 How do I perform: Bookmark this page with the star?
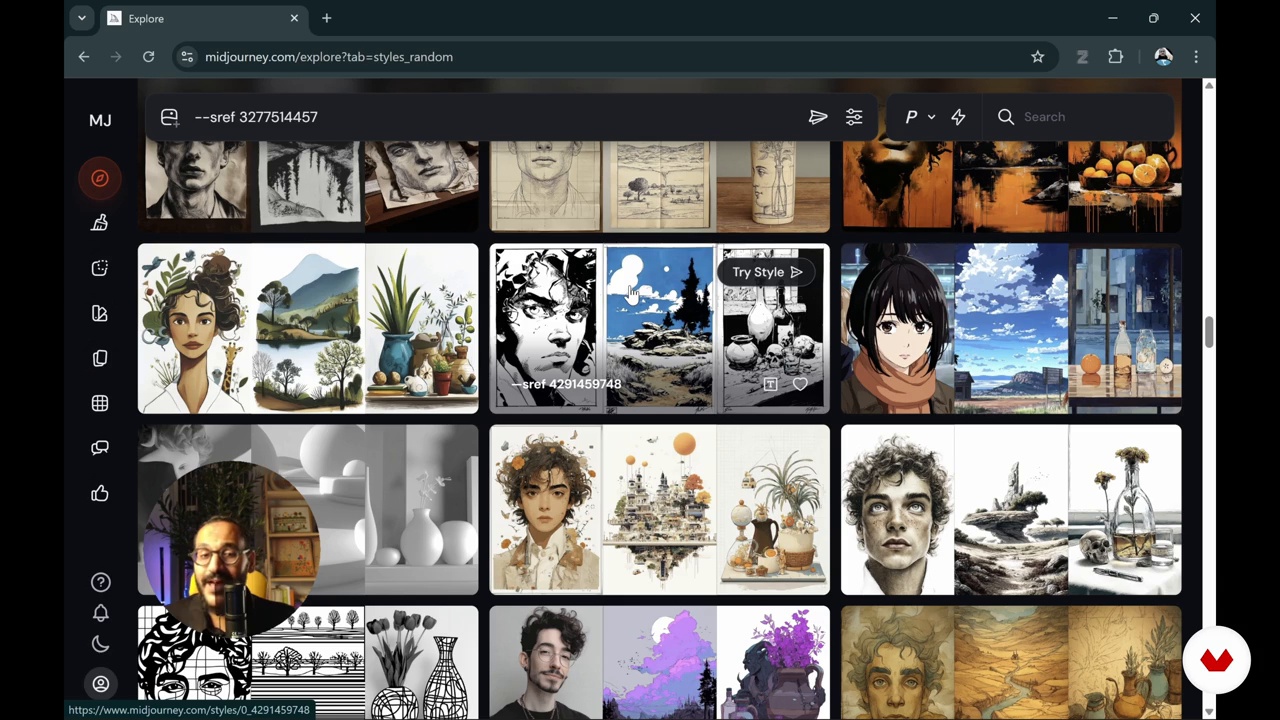[x=1038, y=57]
